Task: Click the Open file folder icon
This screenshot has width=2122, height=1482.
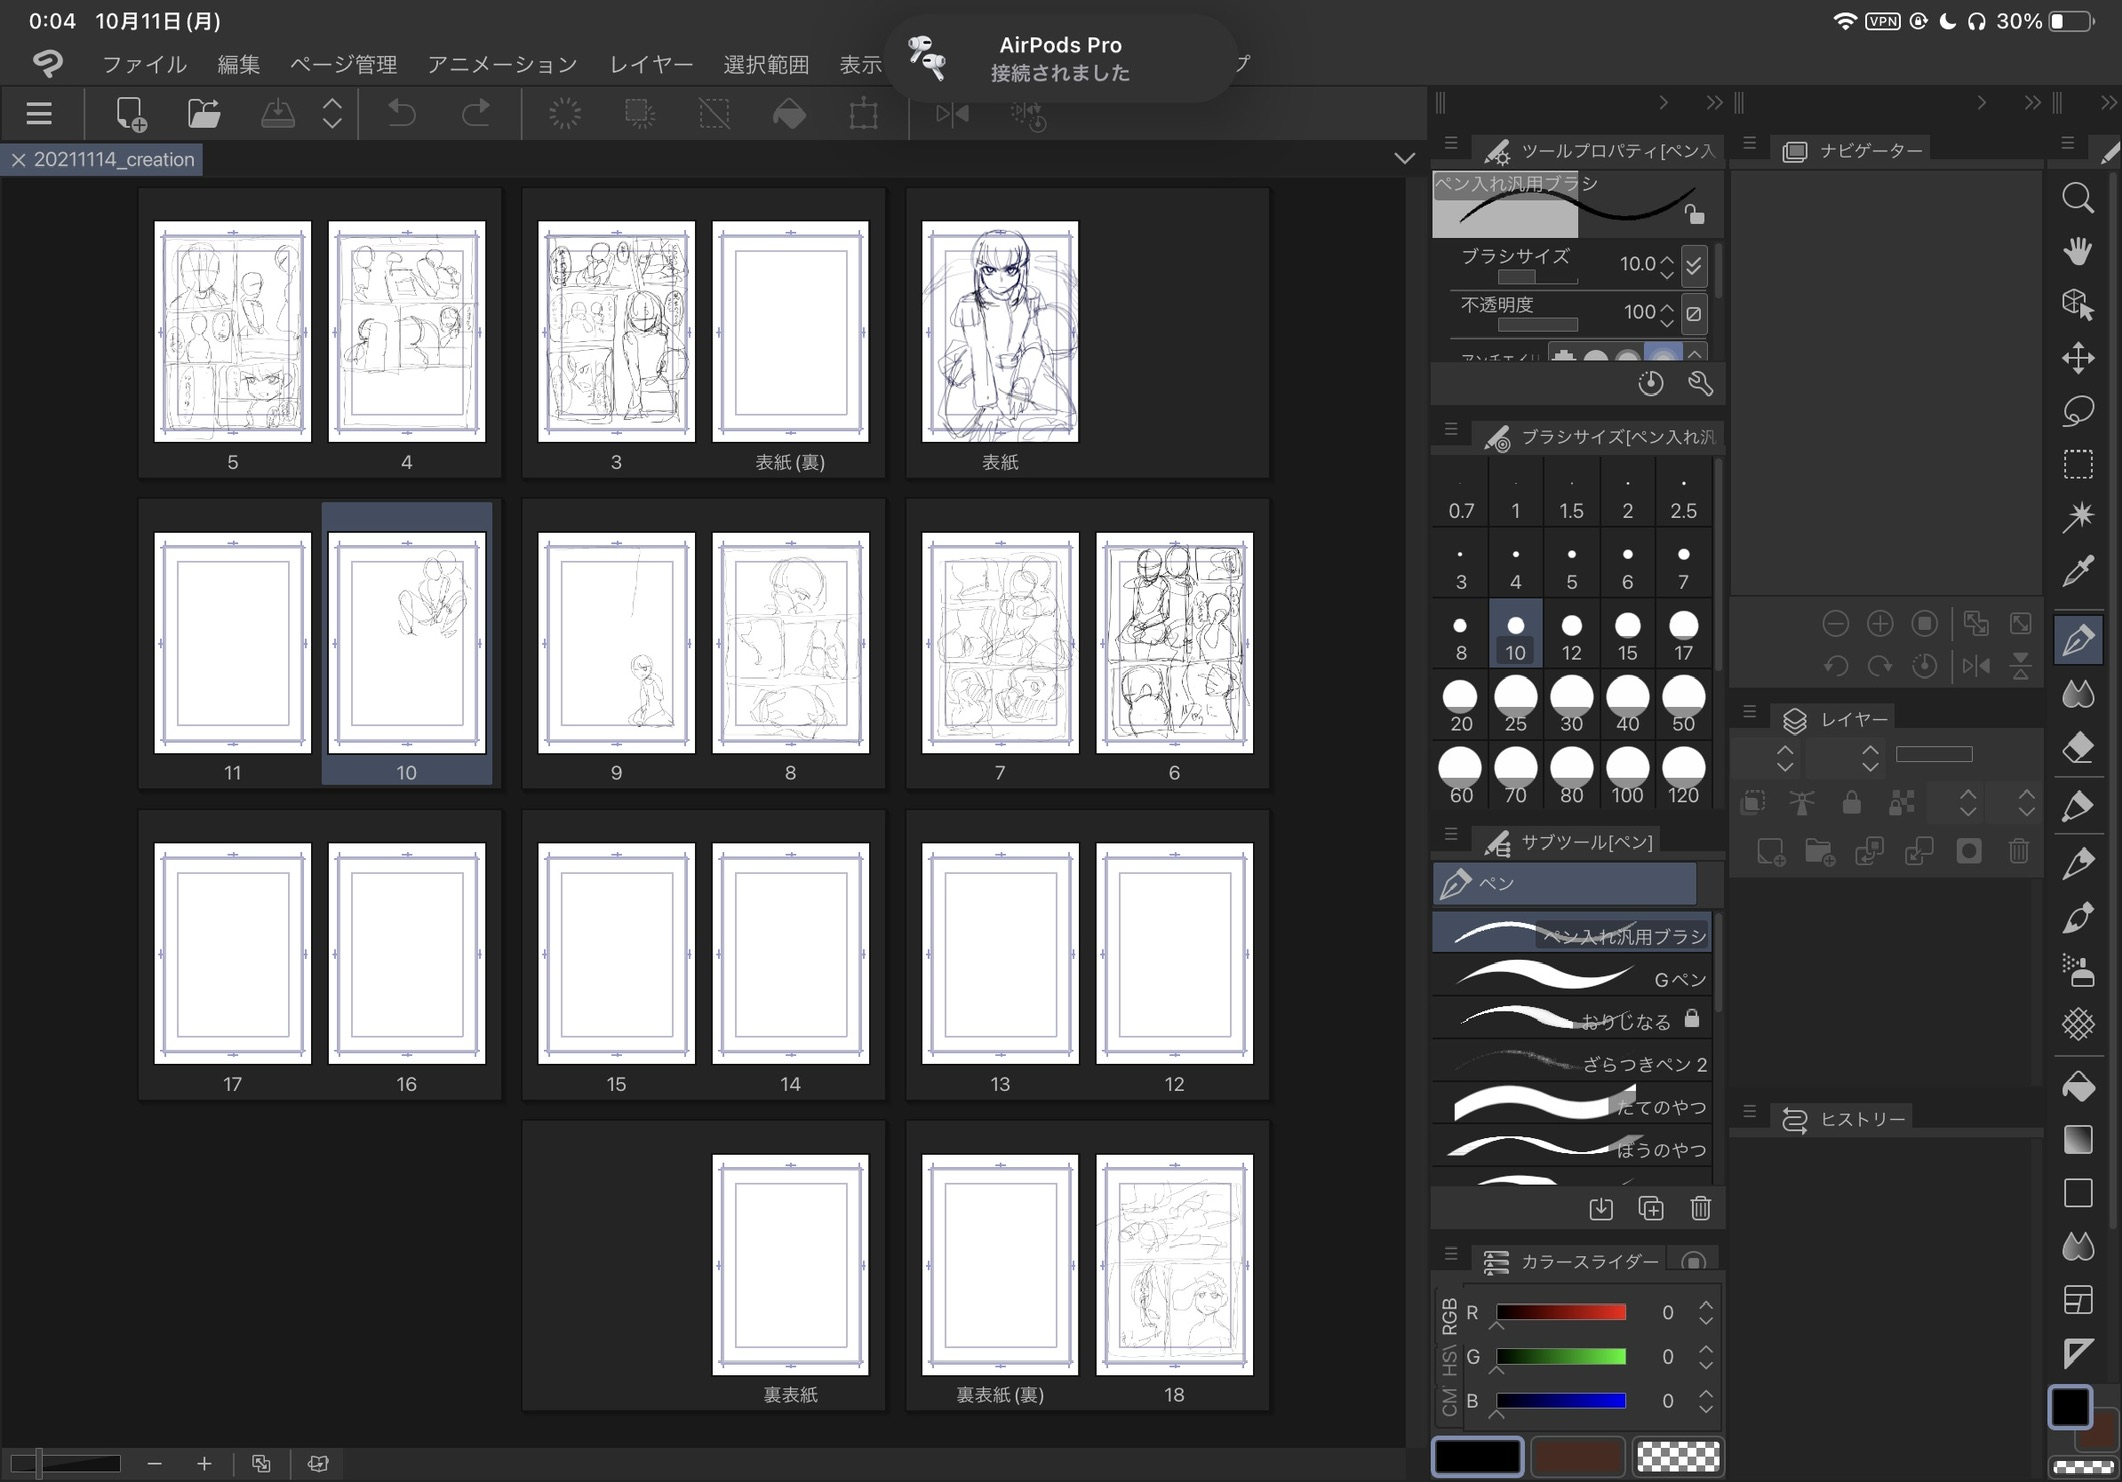Action: click(x=204, y=113)
